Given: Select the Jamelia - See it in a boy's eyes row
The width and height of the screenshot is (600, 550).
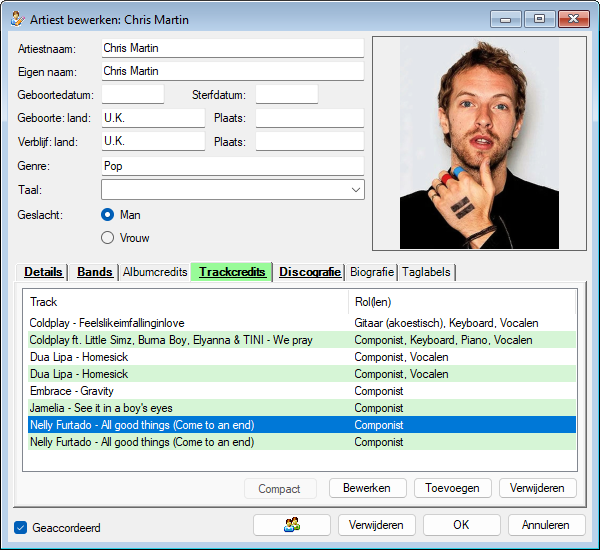Looking at the screenshot, I should [302, 408].
